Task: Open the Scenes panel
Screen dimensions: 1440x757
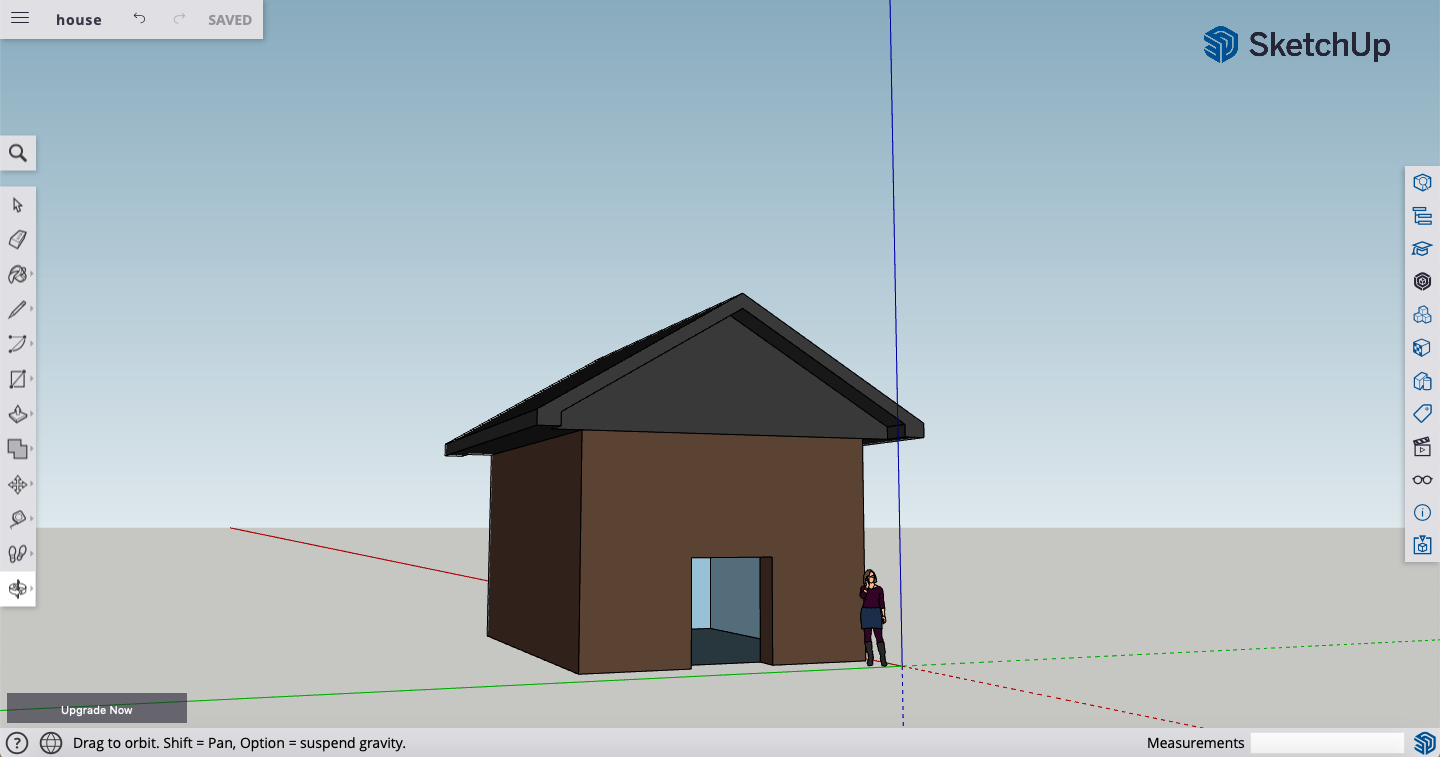Action: [1421, 448]
